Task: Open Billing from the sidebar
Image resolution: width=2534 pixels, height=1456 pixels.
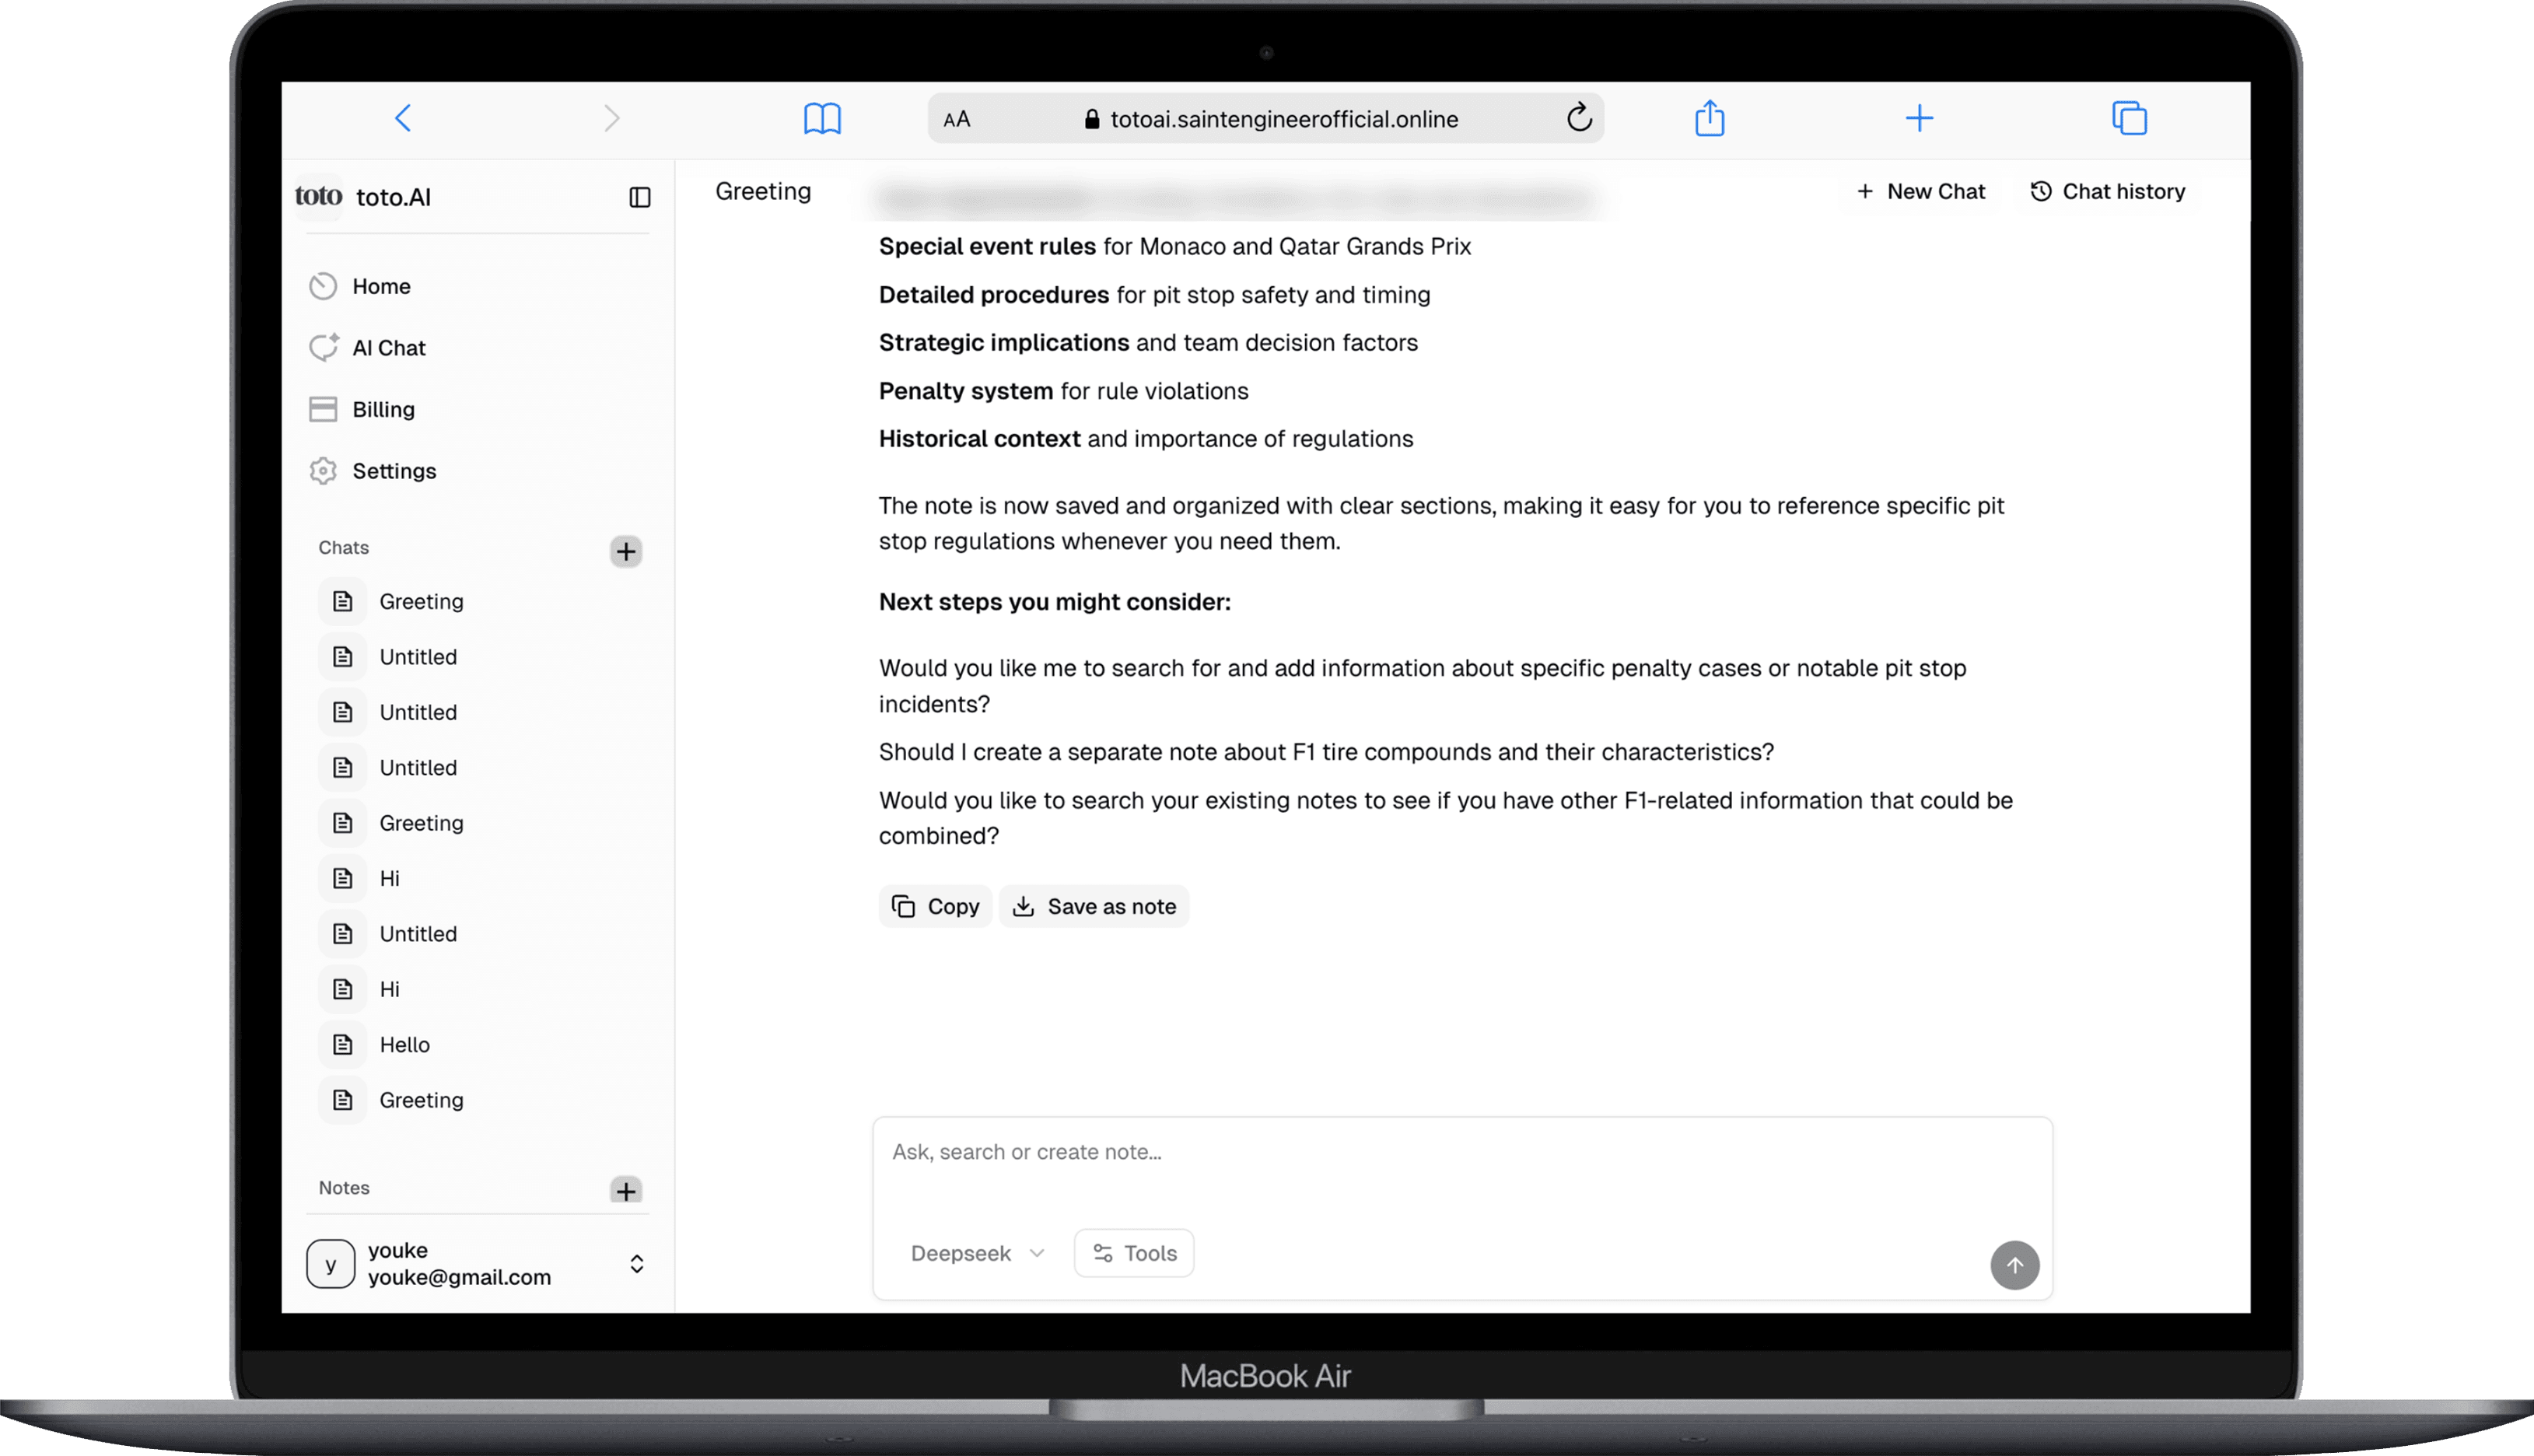Action: [x=384, y=408]
